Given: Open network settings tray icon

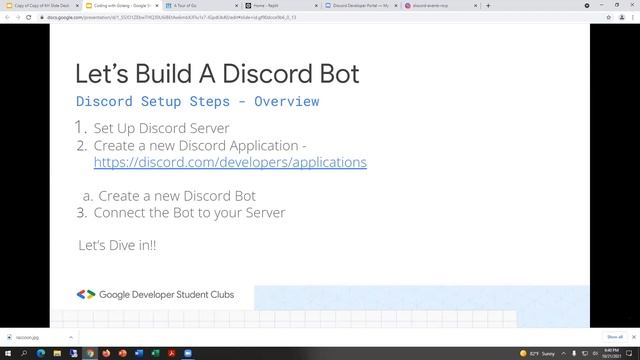Looking at the screenshot, I should [584, 353].
